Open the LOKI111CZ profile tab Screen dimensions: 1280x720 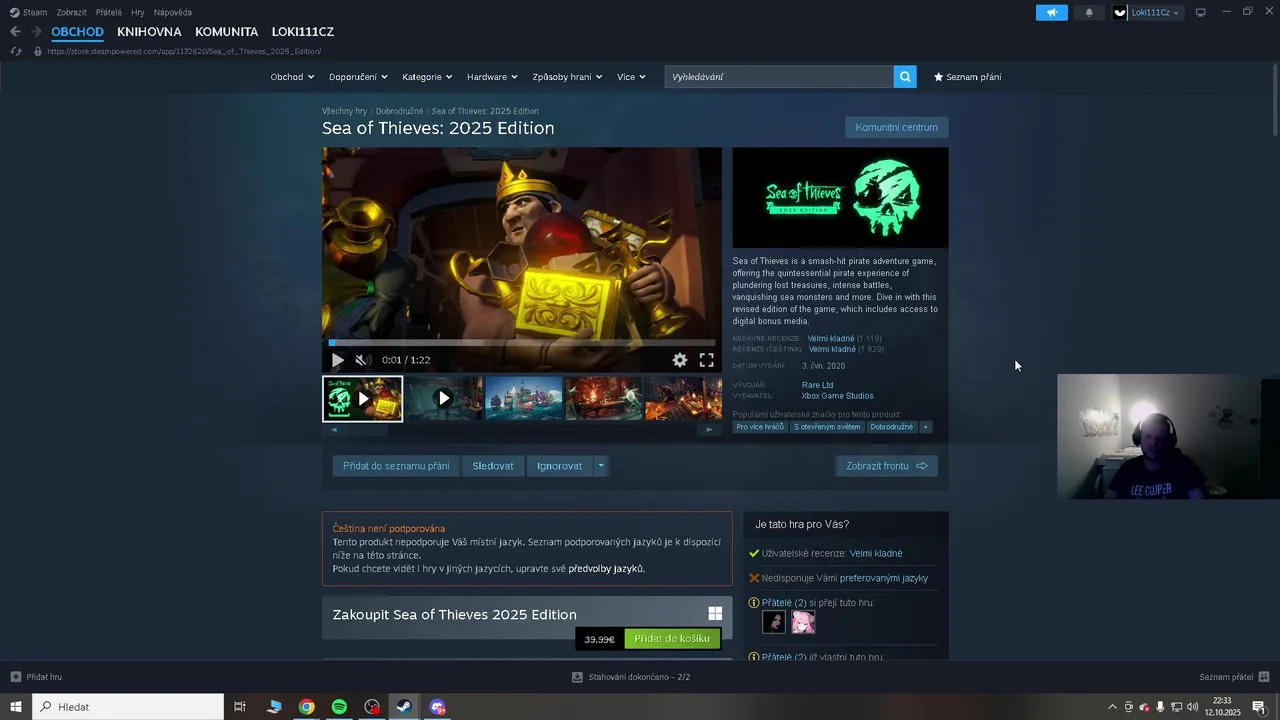[303, 32]
